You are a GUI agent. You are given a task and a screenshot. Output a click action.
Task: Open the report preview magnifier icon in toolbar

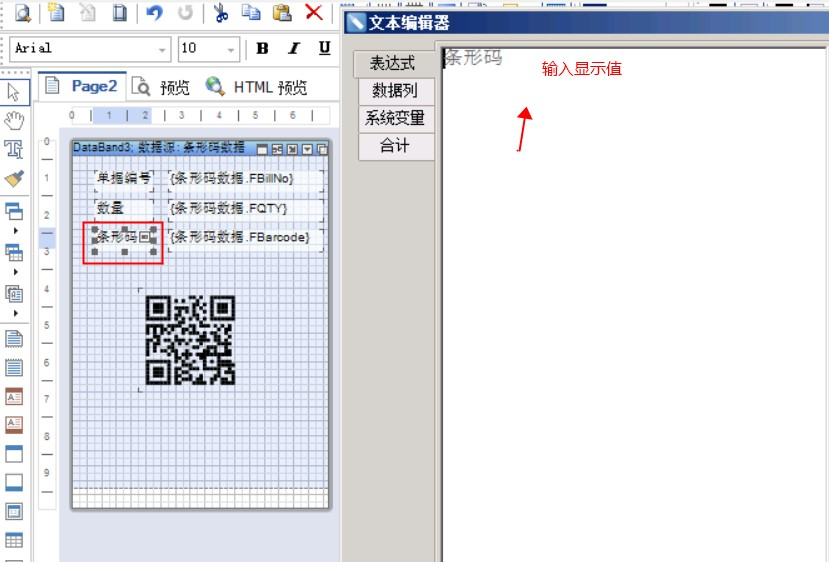22,12
